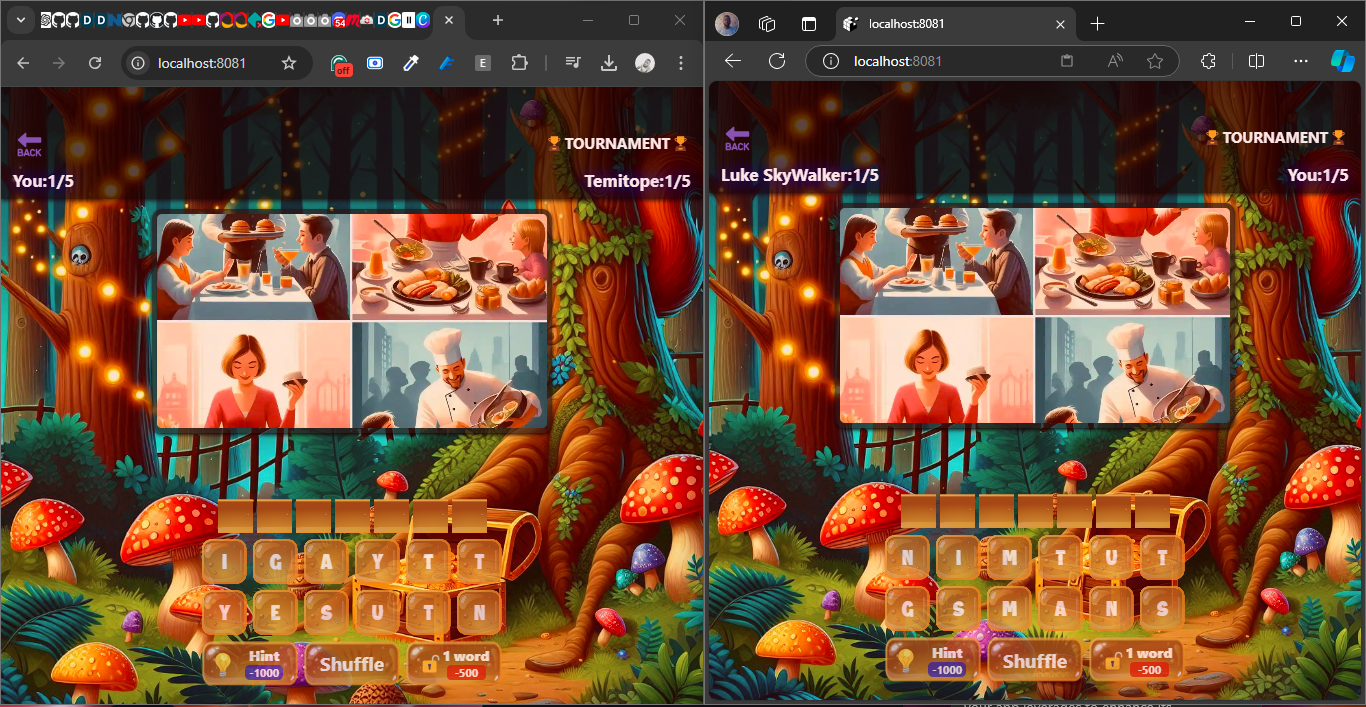The height and width of the screenshot is (707, 1366).
Task: Open Chrome extensions puzzle menu
Action: [518, 63]
